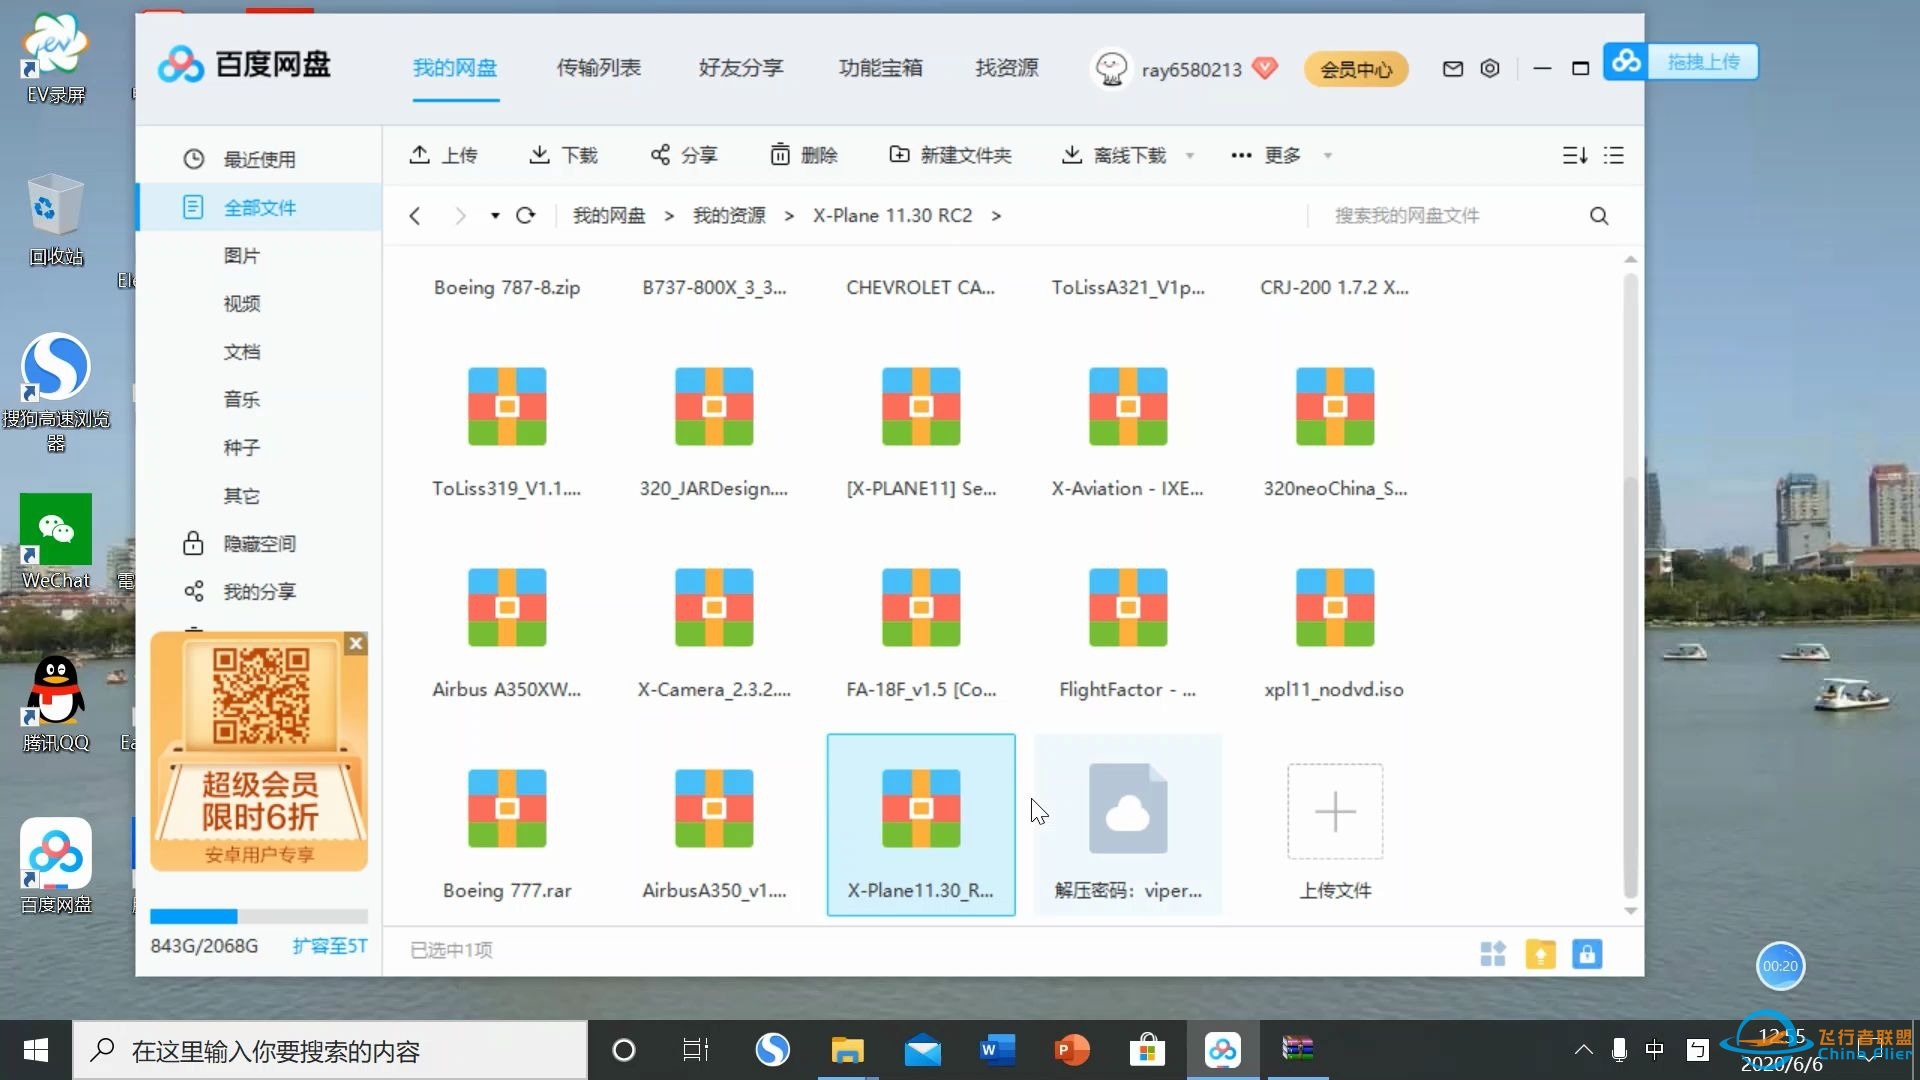Open the sort order icon
Image resolution: width=1920 pixels, height=1080 pixels.
1575,155
